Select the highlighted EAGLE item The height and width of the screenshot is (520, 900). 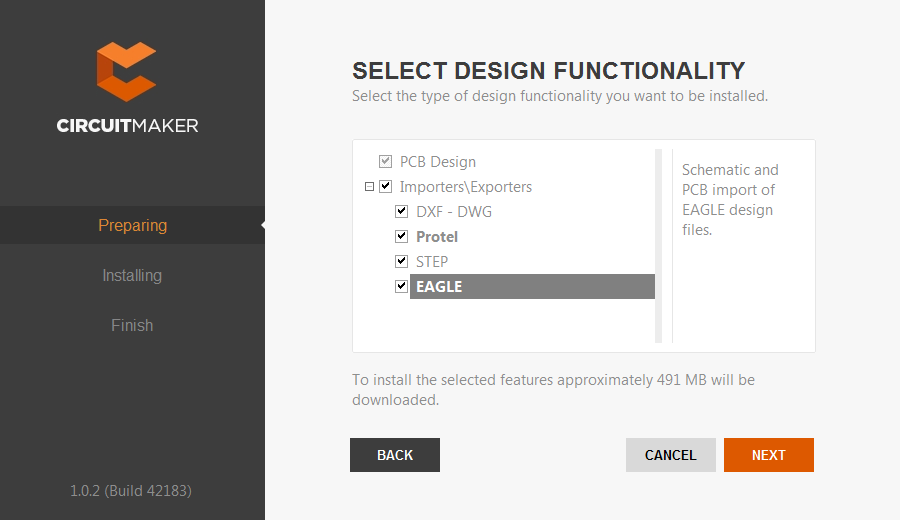tap(440, 287)
